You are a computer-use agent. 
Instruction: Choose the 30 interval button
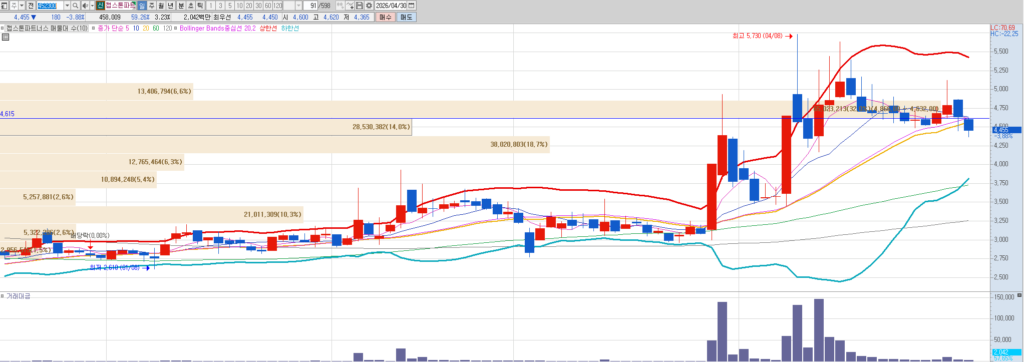pyautogui.click(x=259, y=5)
